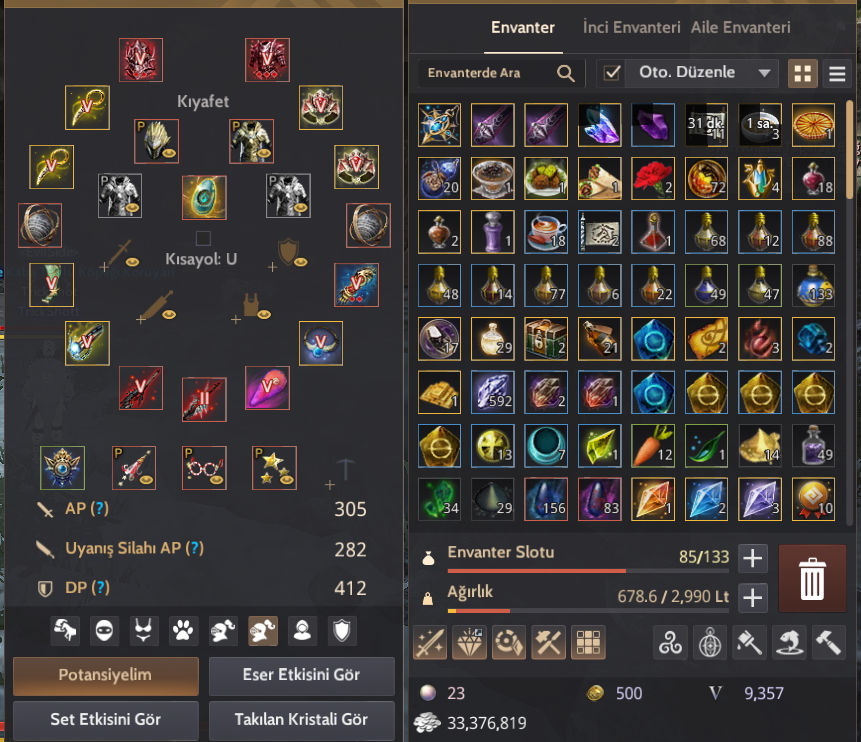
Task: Select the paw print pet icon
Action: 183,631
